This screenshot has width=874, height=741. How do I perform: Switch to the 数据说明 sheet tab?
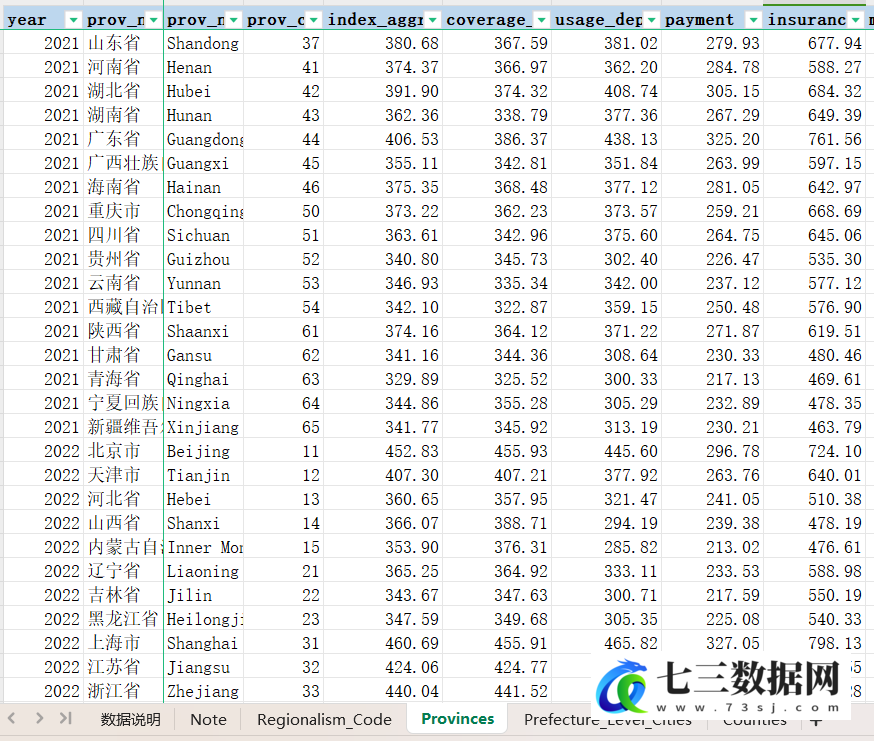(x=130, y=719)
